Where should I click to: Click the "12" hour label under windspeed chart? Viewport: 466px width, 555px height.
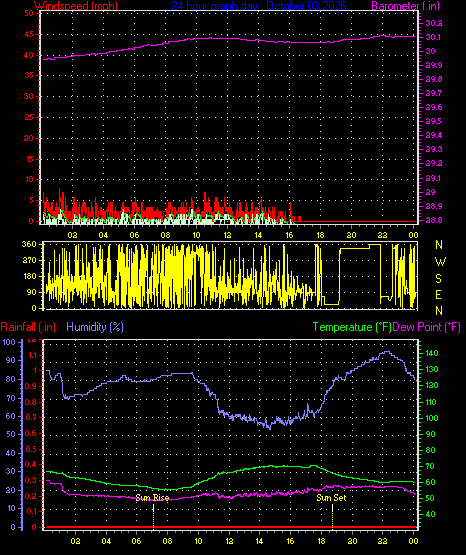tap(227, 235)
